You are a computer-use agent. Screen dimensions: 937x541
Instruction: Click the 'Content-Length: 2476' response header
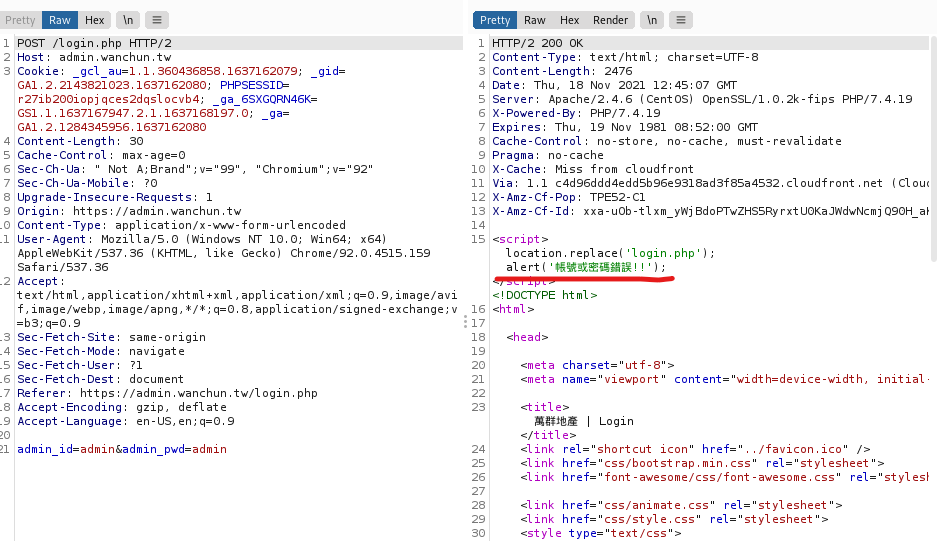point(562,71)
